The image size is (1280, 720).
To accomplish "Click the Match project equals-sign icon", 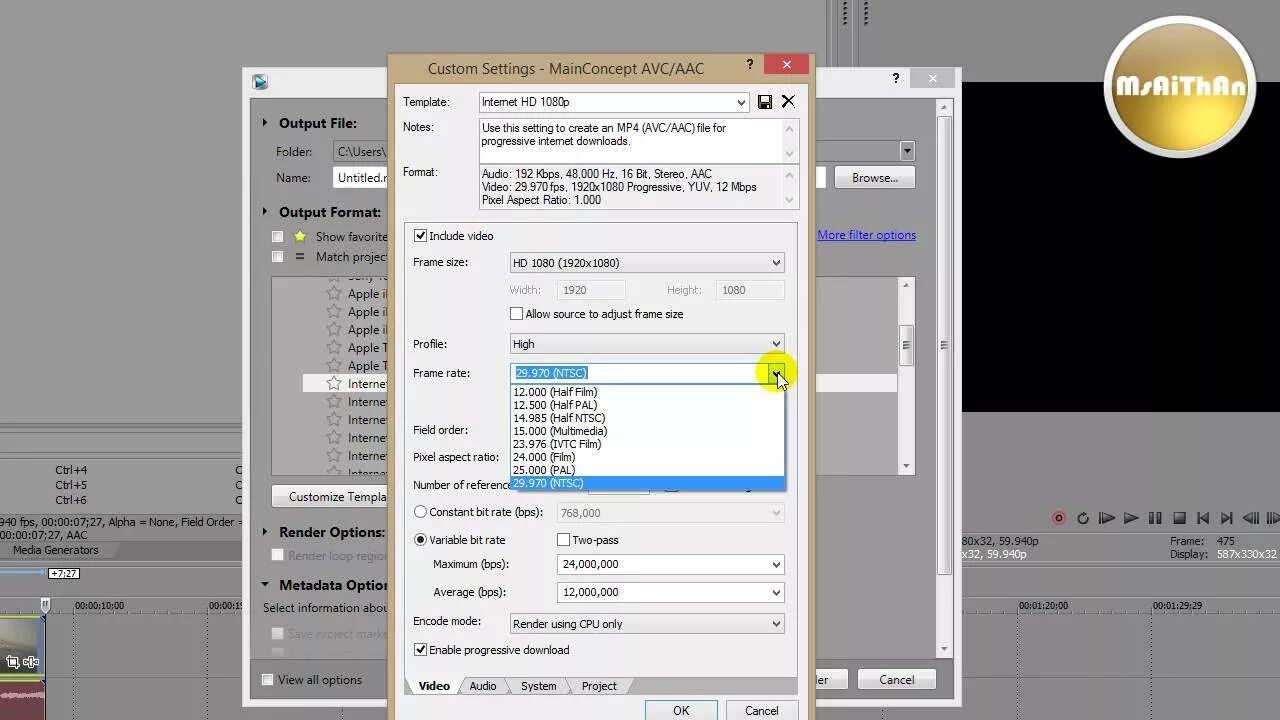I will click(300, 257).
